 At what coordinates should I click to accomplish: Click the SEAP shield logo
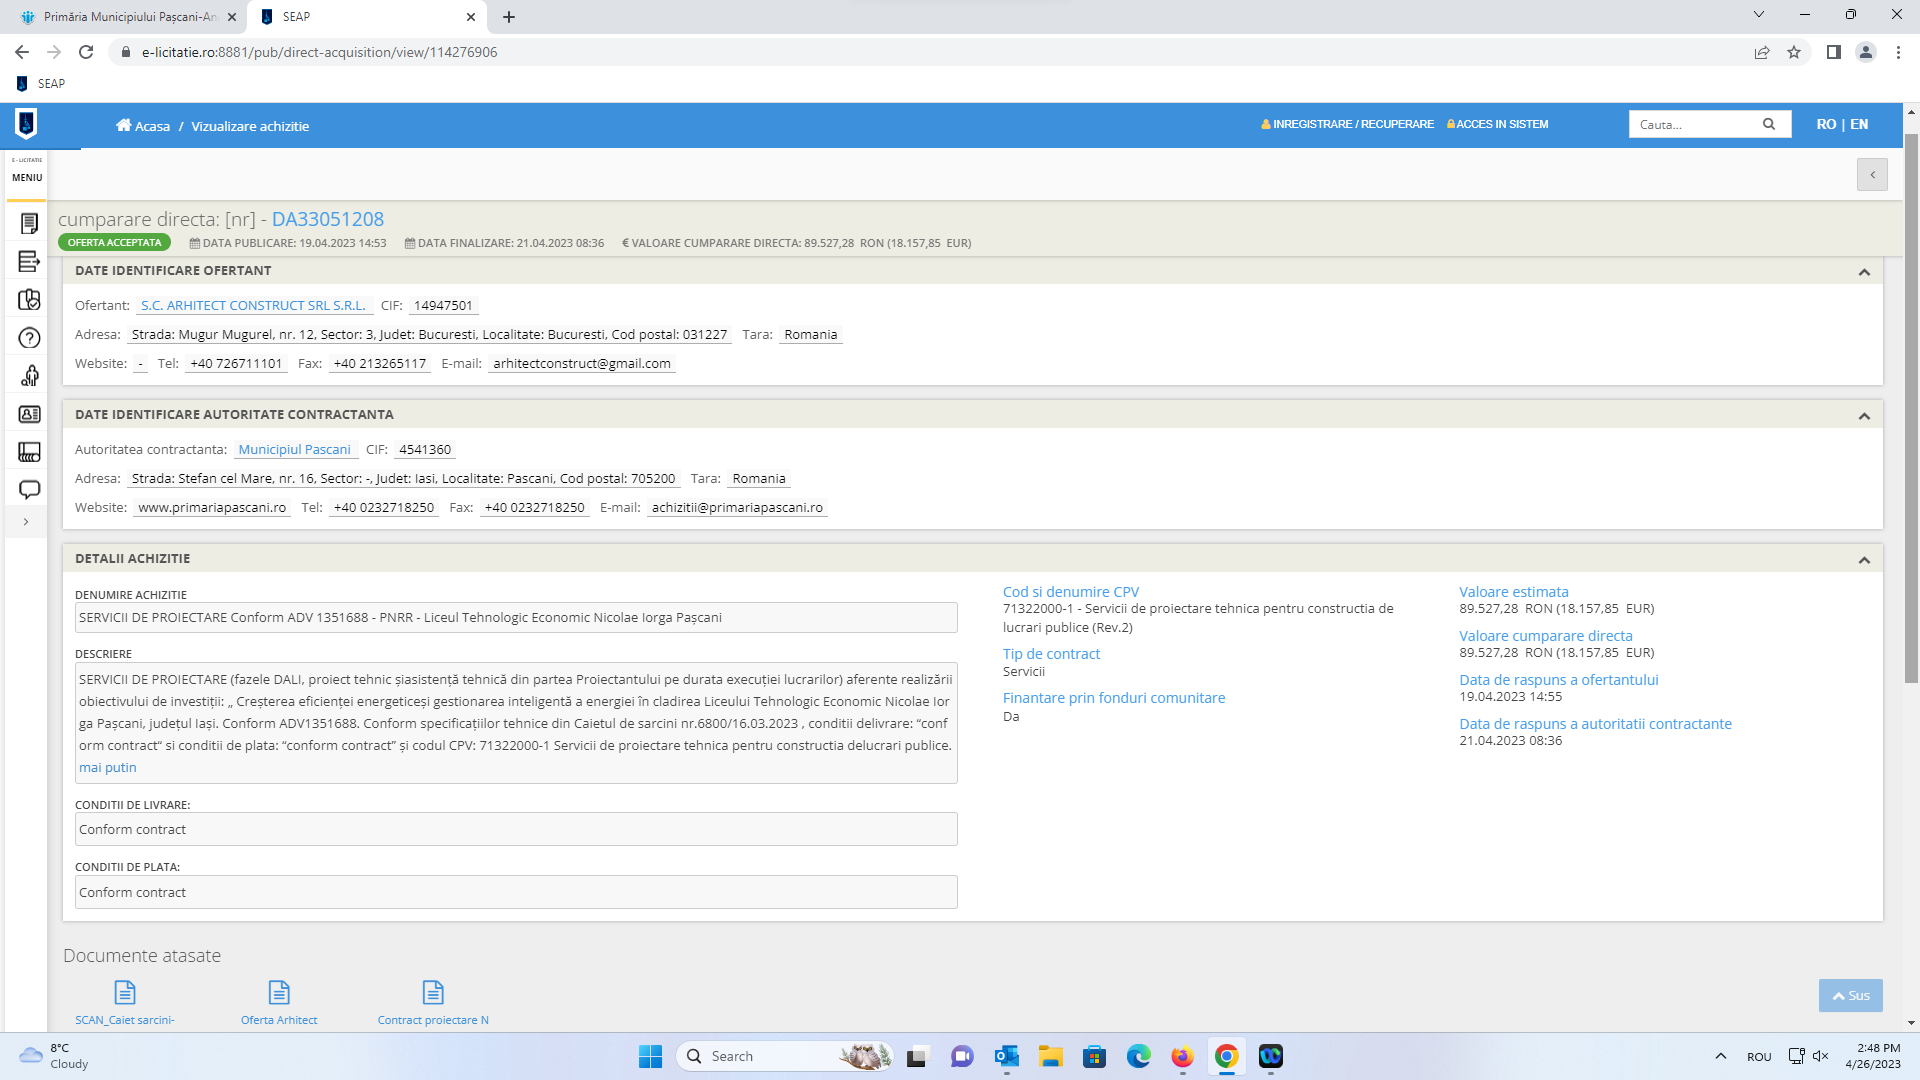tap(26, 124)
